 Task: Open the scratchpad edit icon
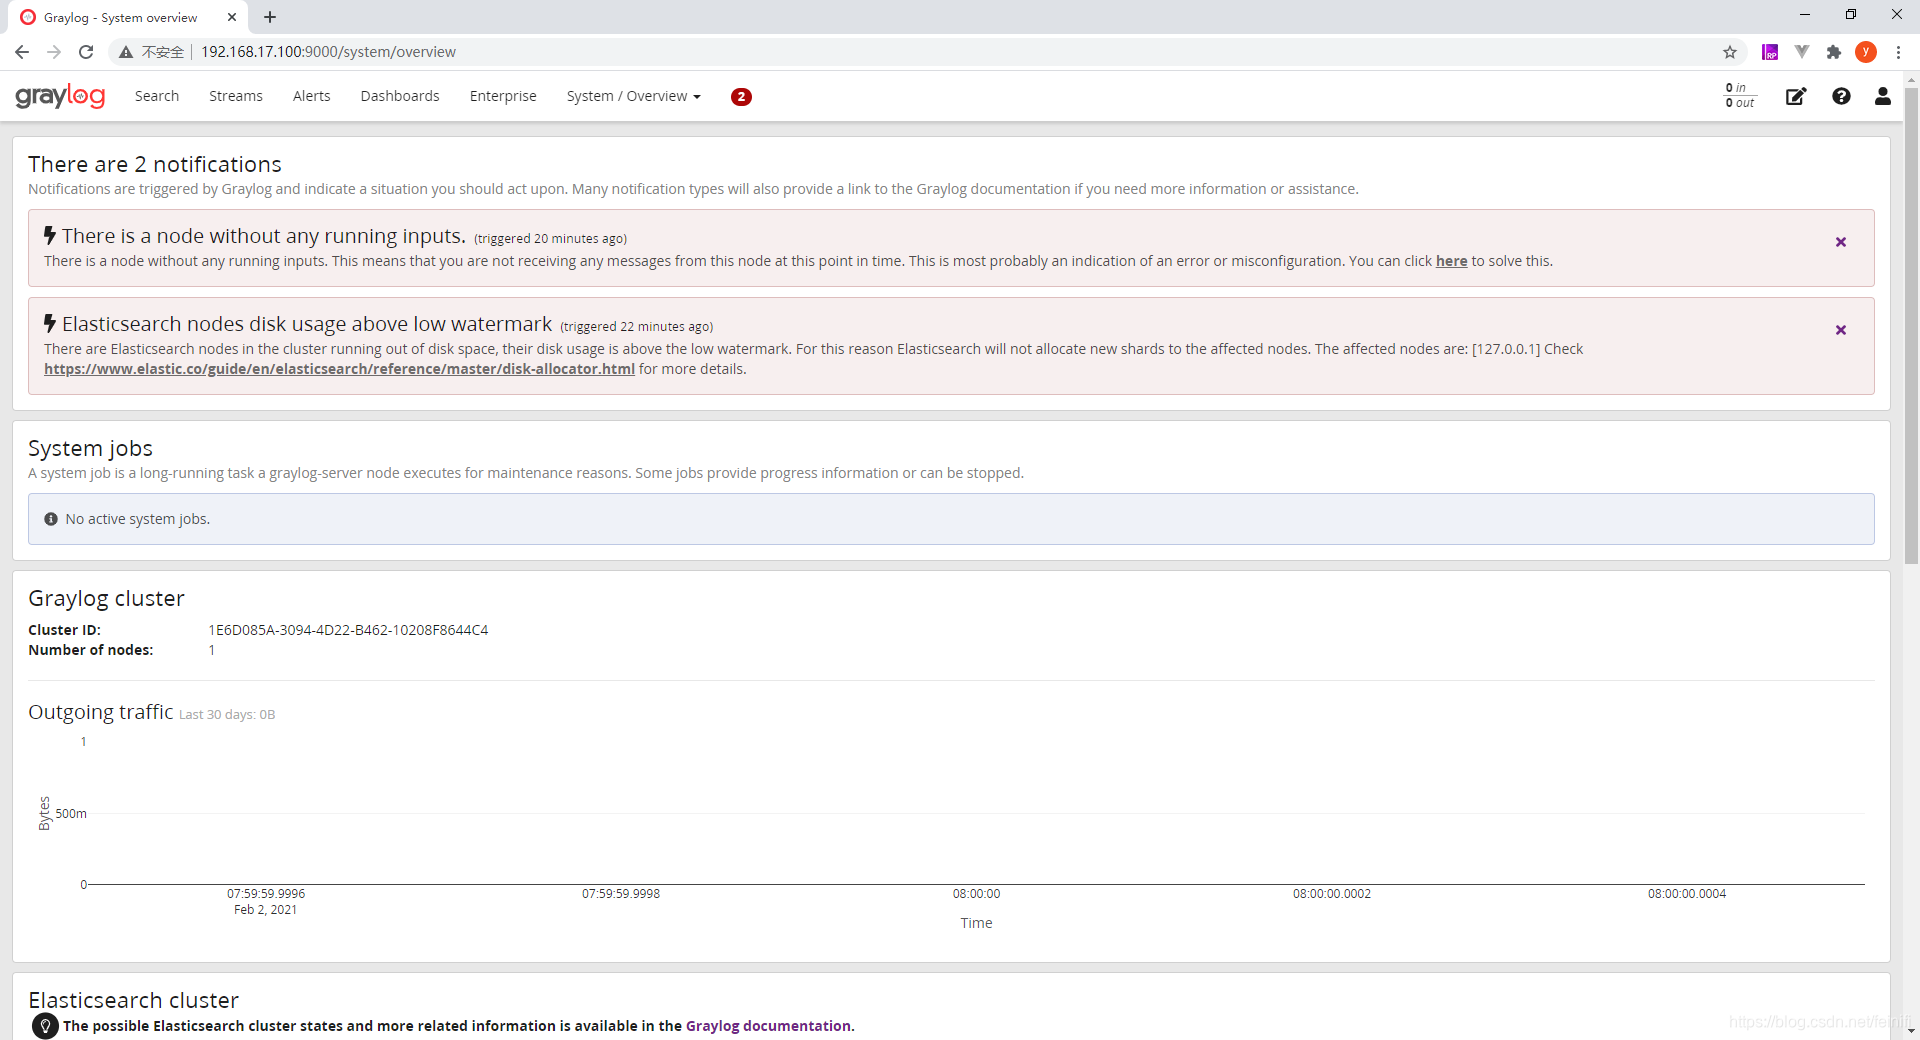1796,96
